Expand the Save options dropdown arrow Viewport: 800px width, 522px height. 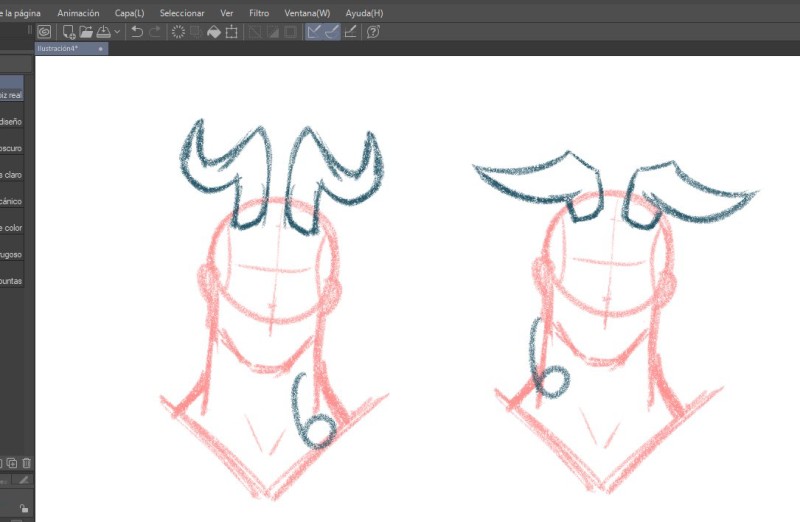117,32
